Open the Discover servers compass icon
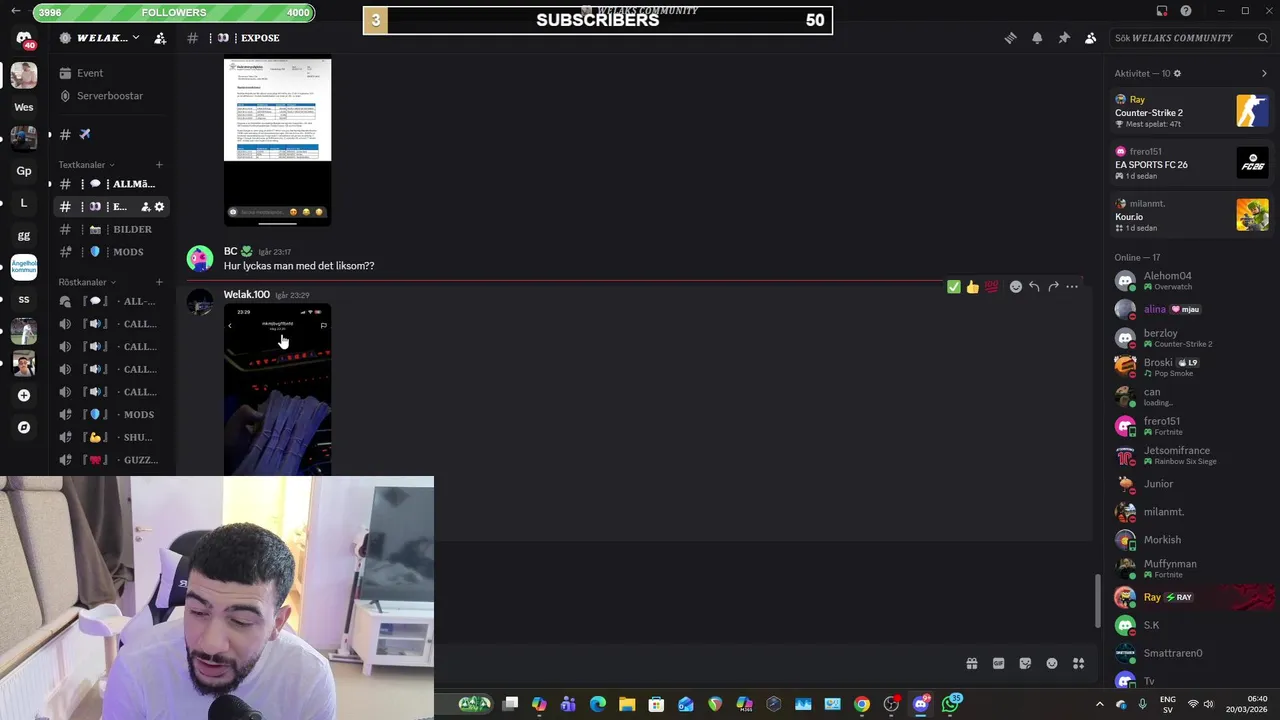The width and height of the screenshot is (1280, 720). tap(24, 427)
